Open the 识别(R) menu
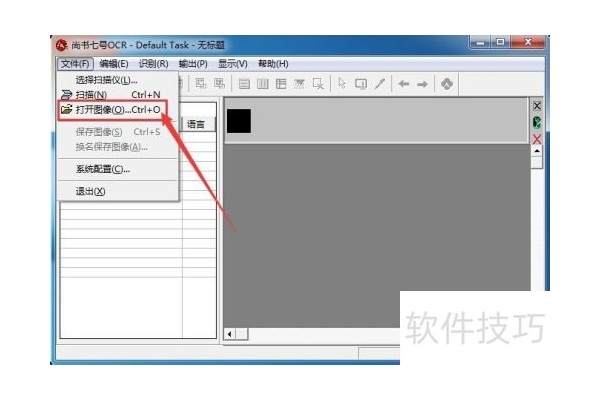Image resolution: width=600 pixels, height=400 pixels. pos(153,64)
